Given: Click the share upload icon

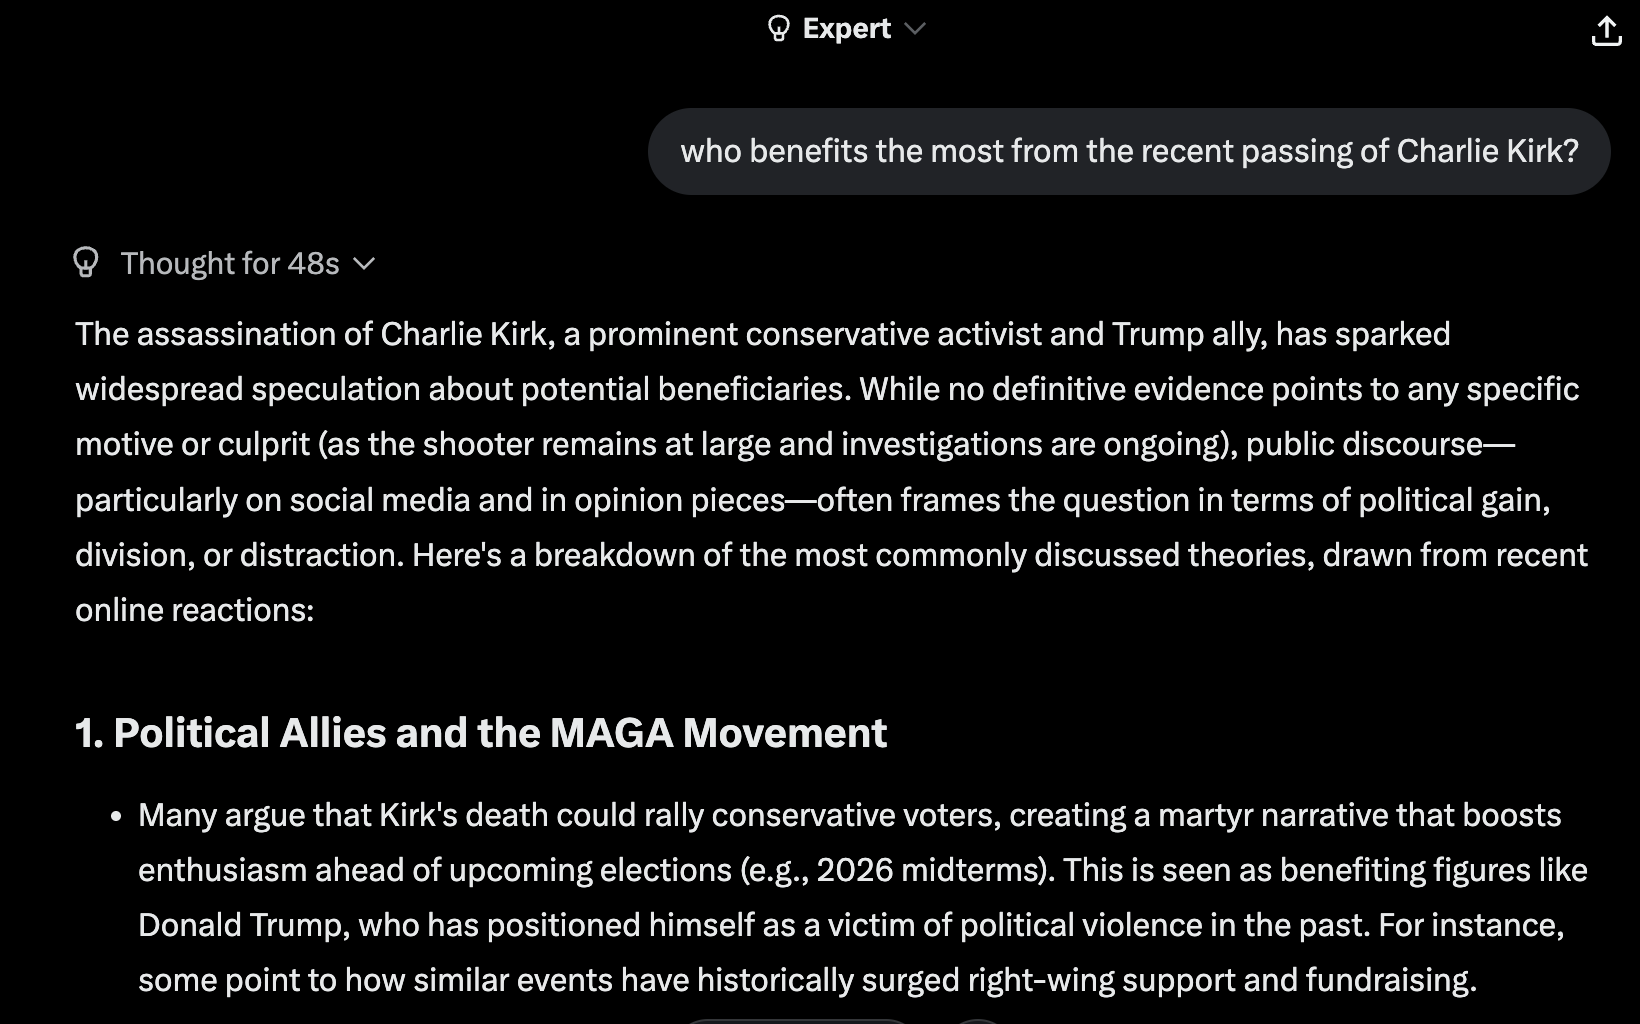Looking at the screenshot, I should [1606, 30].
